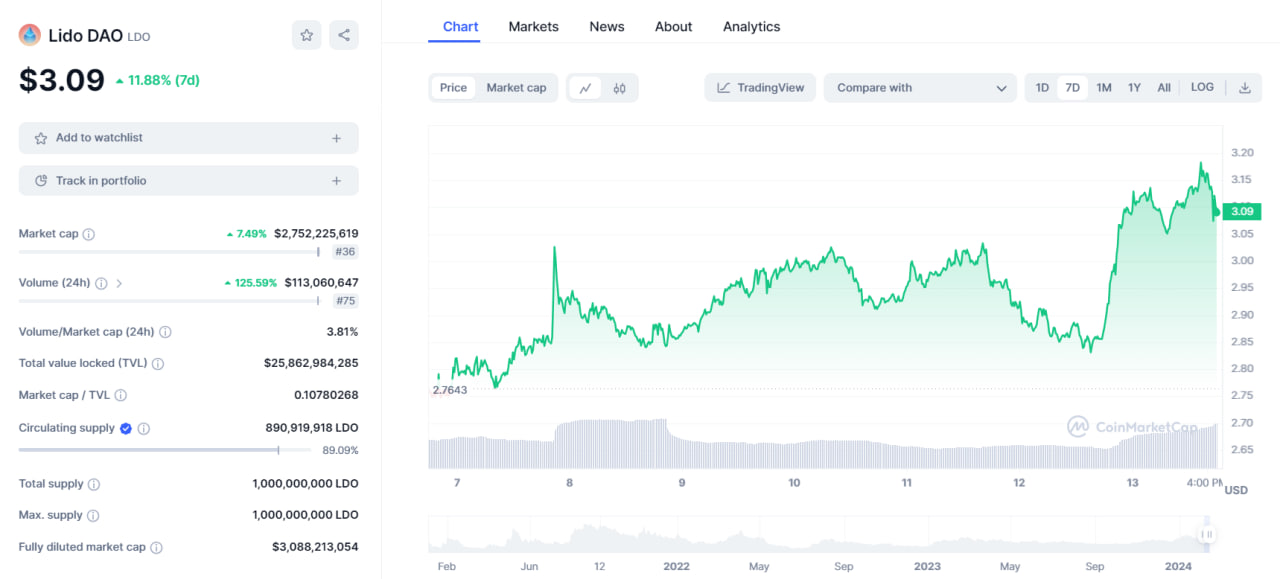Click the 3.09 current price label
The width and height of the screenshot is (1280, 579).
coord(1242,211)
